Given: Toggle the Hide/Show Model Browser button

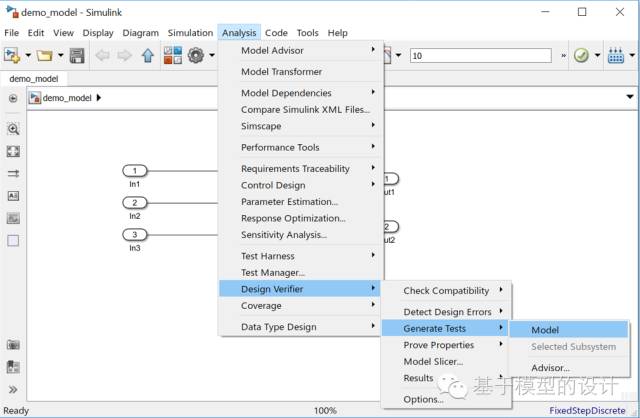Looking at the screenshot, I should point(13,99).
